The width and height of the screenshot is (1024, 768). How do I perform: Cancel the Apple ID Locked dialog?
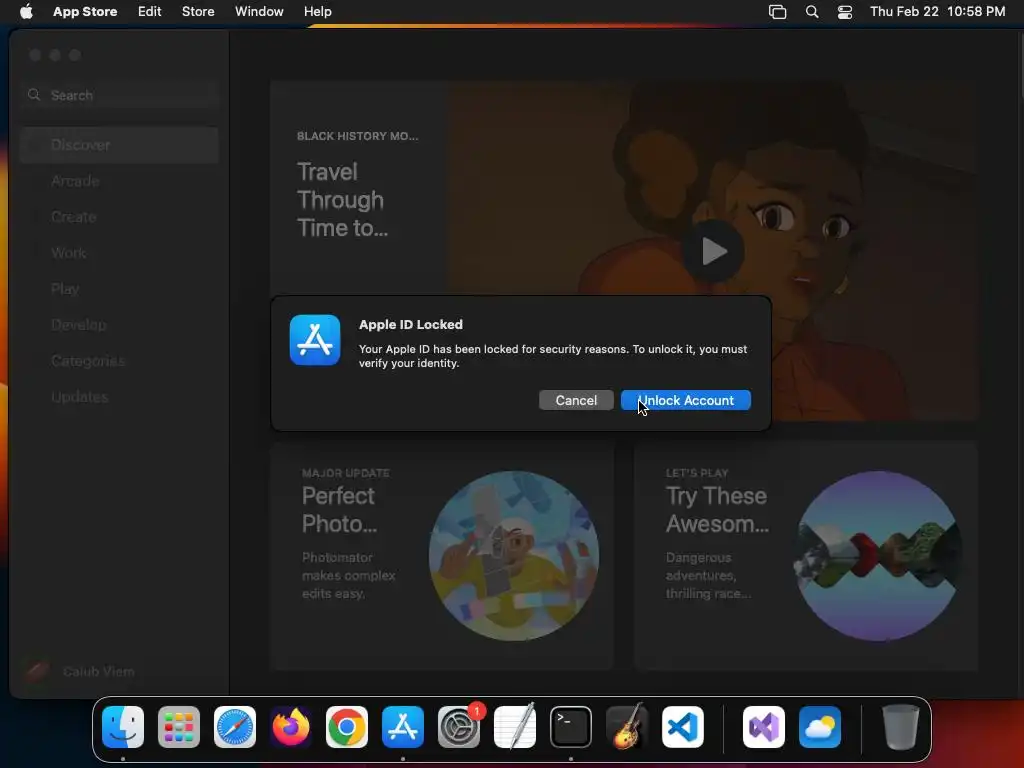coord(576,400)
